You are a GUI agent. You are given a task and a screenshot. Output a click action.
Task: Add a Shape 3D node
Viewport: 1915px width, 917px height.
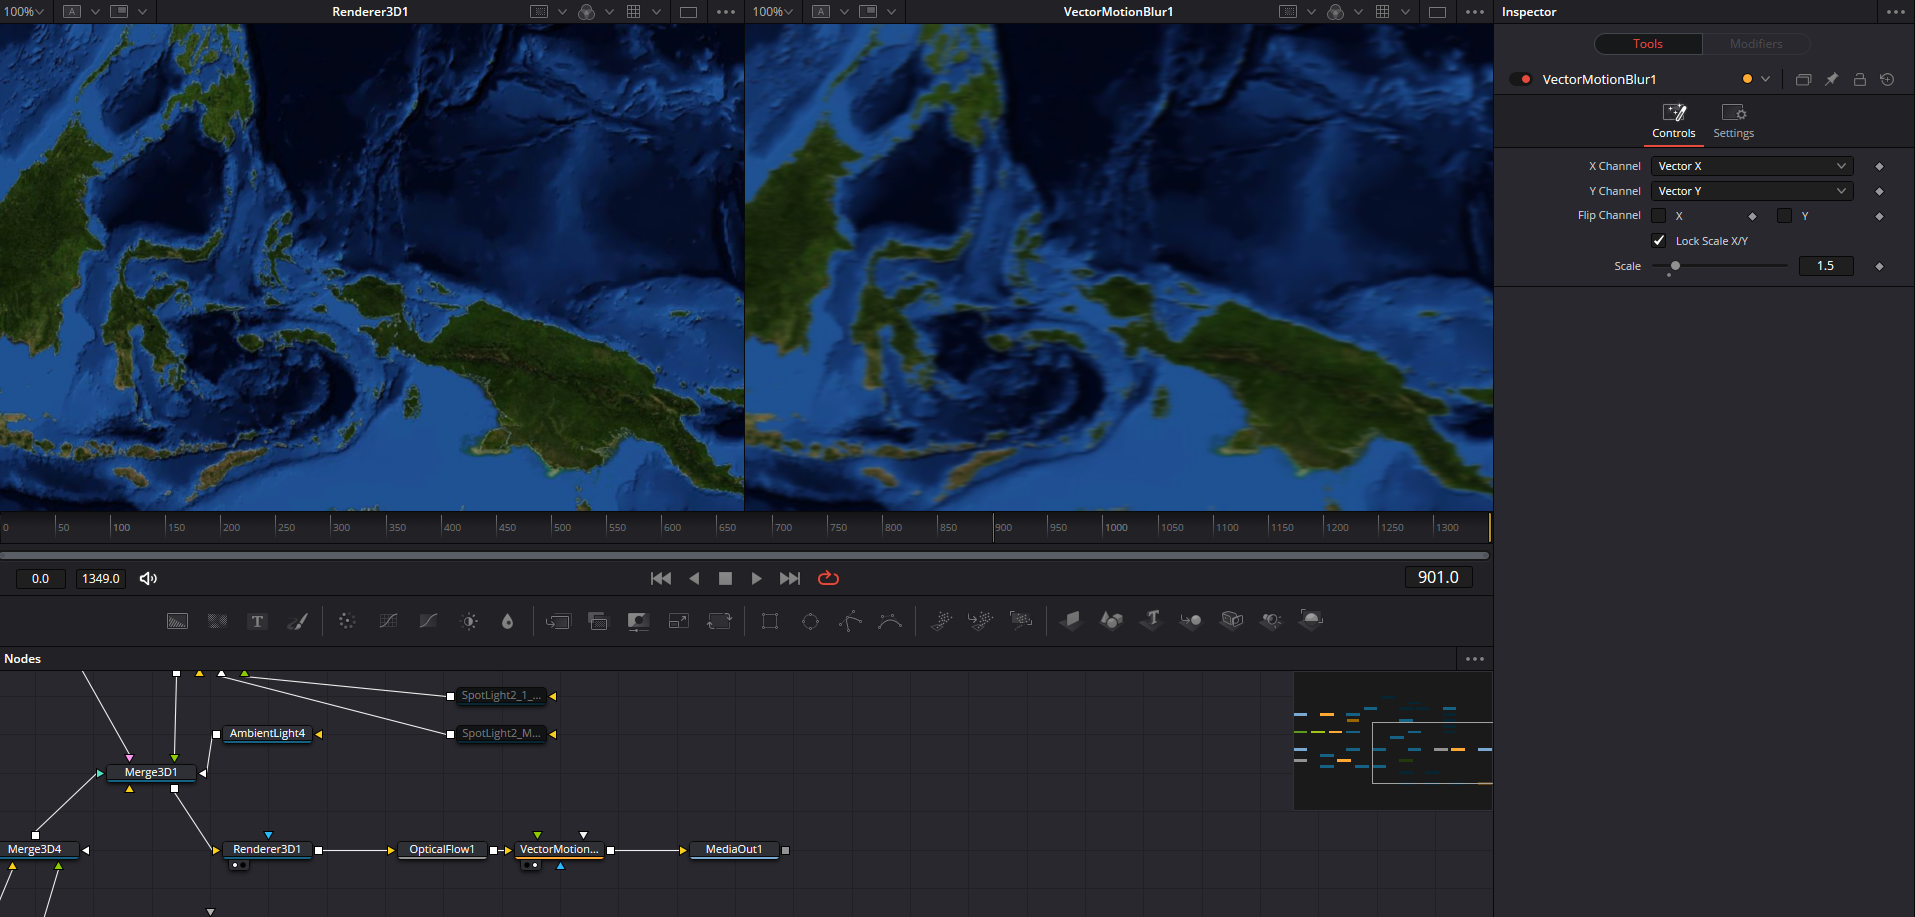pos(1111,620)
